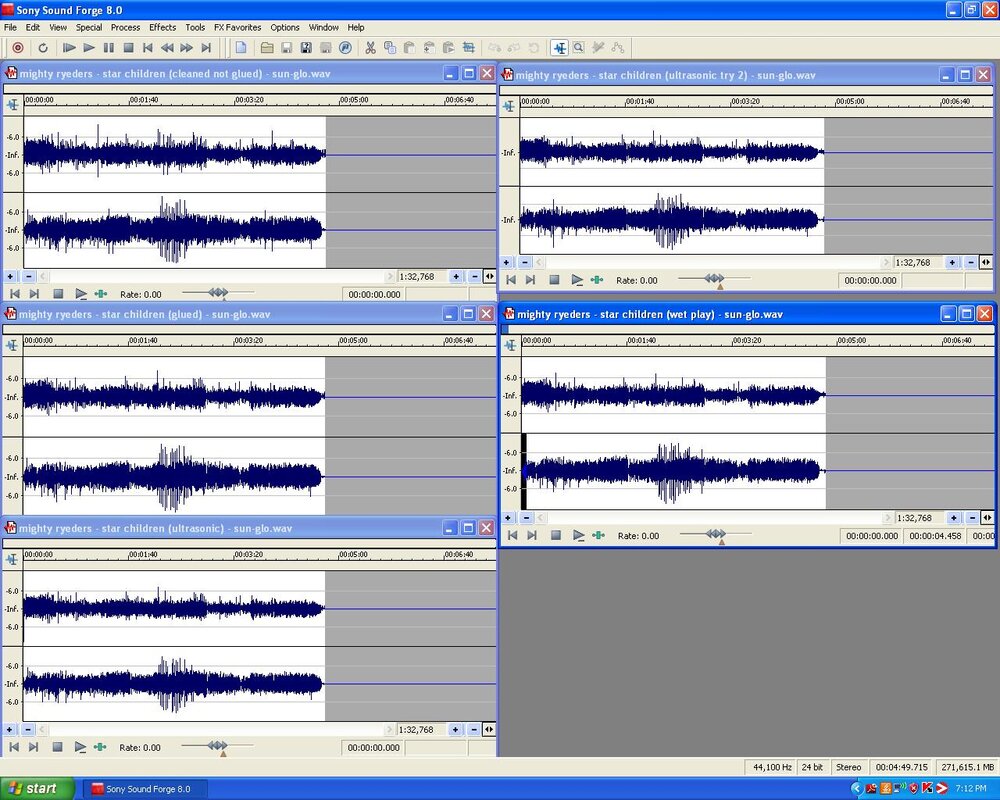
Task: Open the Process menu
Action: point(125,27)
